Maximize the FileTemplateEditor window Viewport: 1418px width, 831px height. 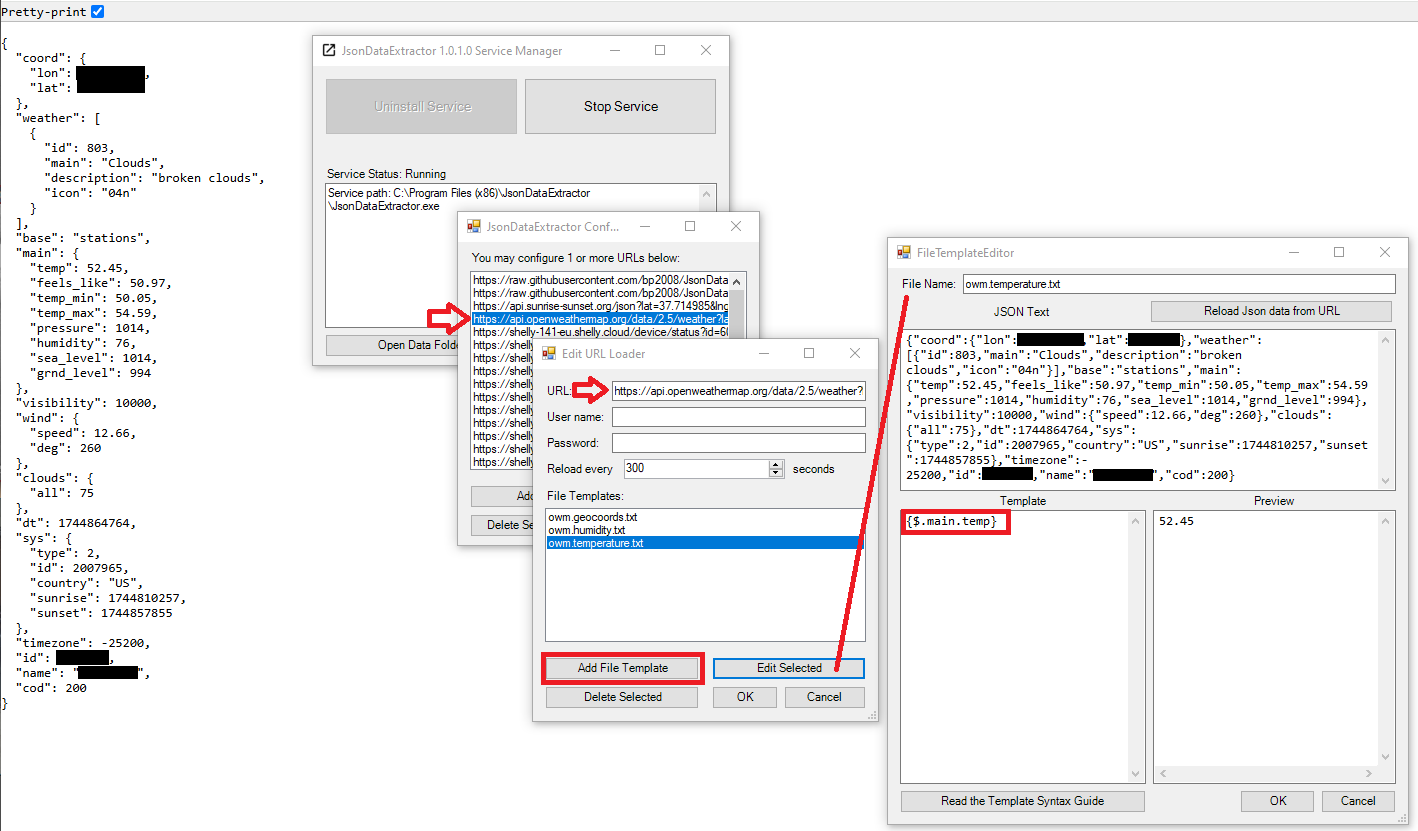click(x=1339, y=253)
